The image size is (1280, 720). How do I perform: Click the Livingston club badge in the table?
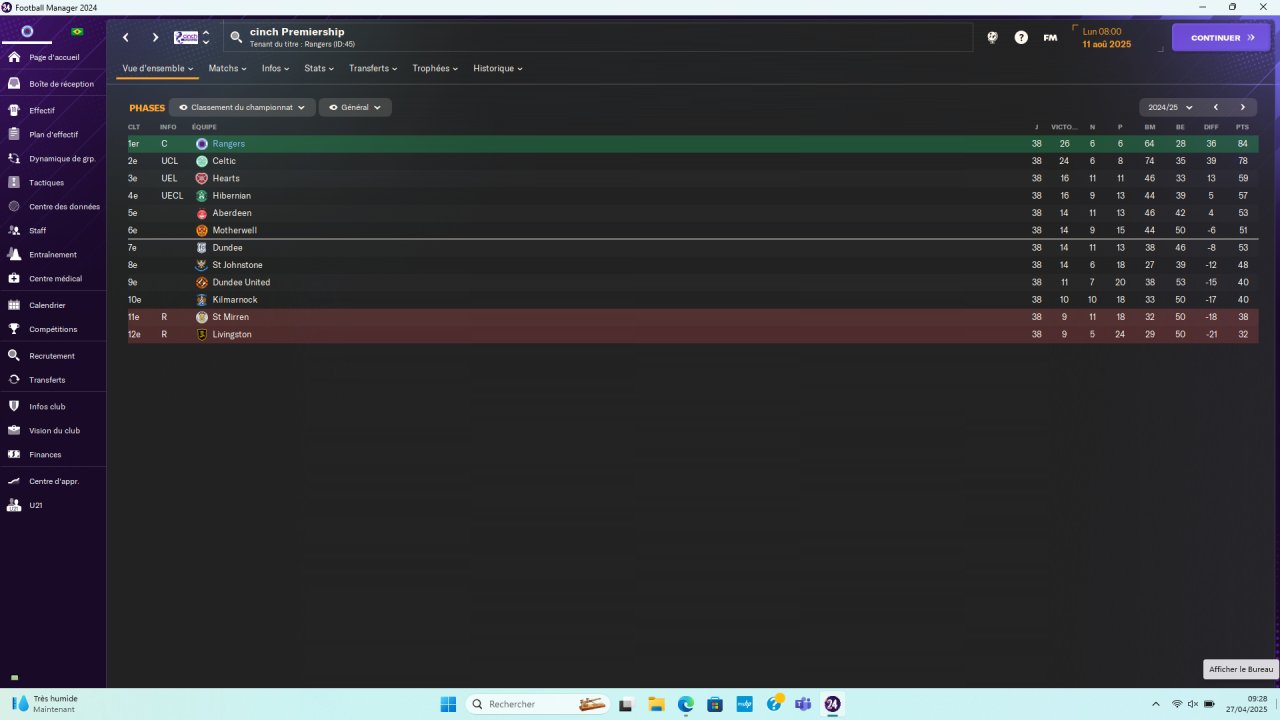(202, 334)
